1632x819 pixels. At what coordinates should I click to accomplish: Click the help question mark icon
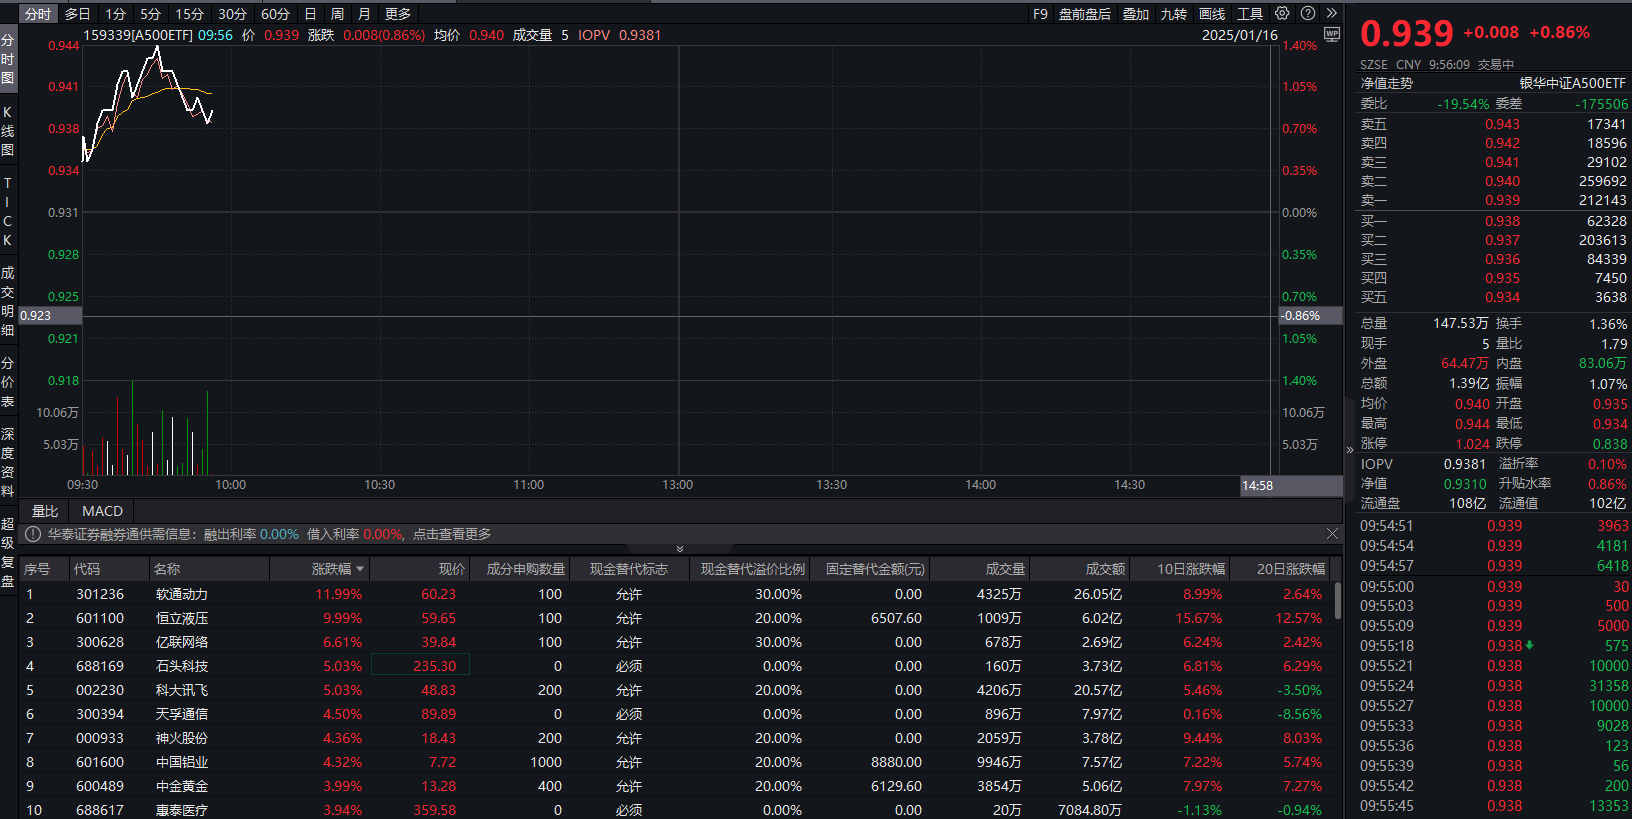[1308, 14]
